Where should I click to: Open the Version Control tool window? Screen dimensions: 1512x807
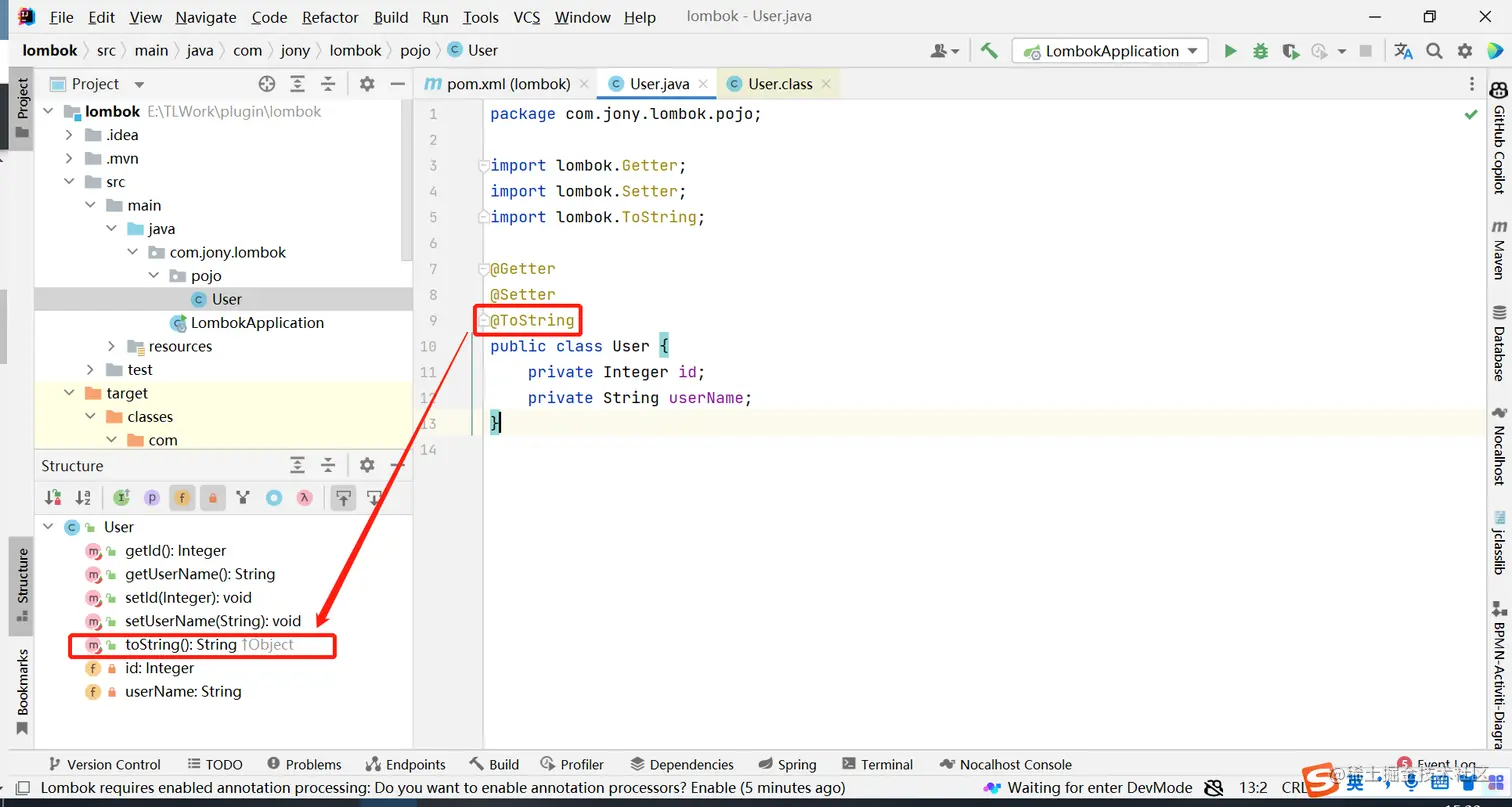pos(105,764)
